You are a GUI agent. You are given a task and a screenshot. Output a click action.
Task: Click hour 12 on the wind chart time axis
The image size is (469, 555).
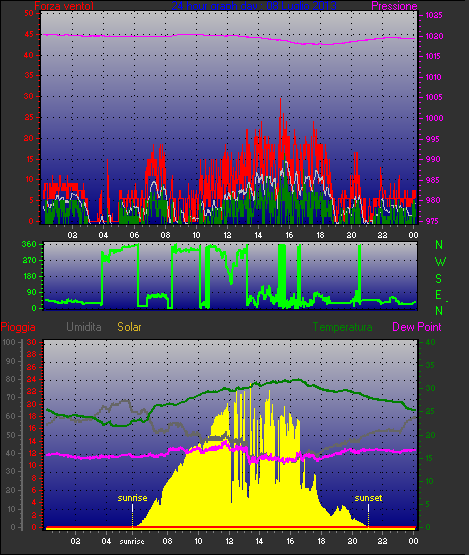pos(227,235)
